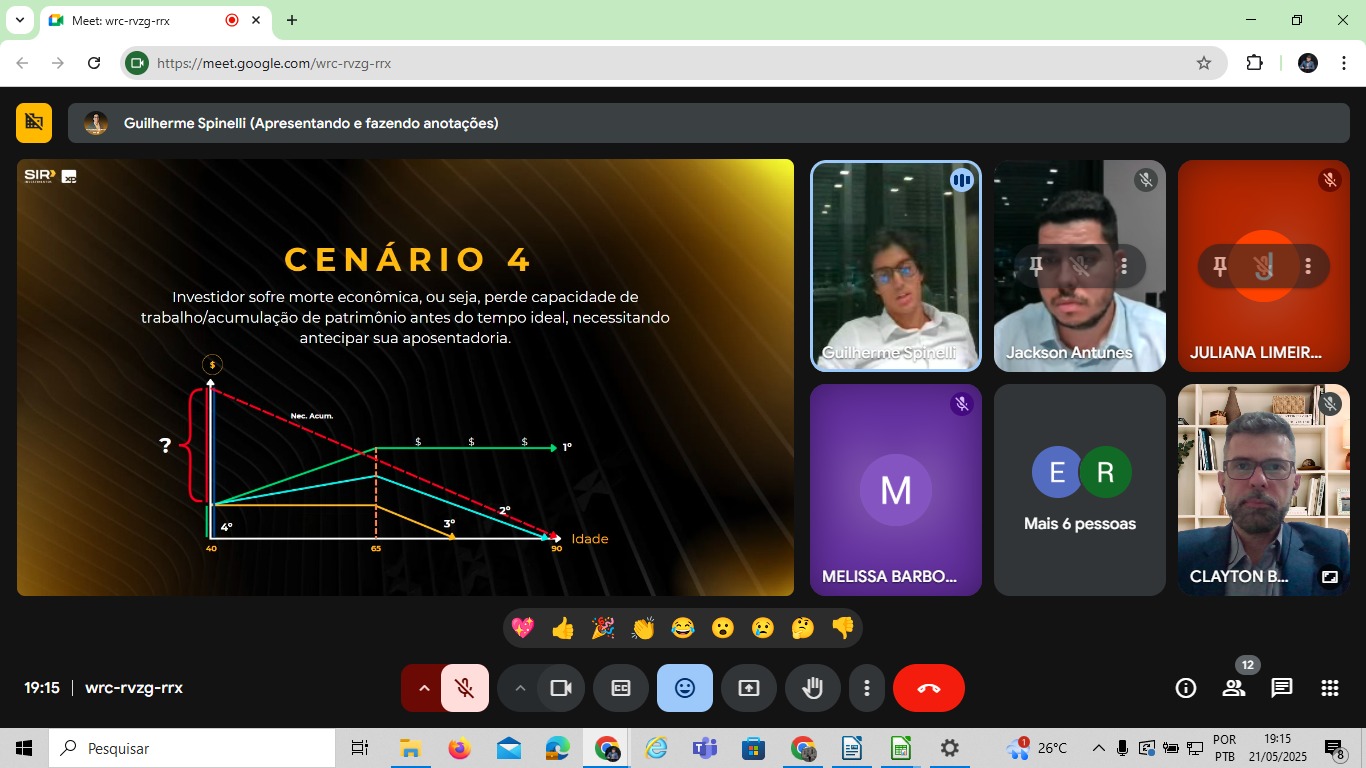Send the clapping hands reaction
The height and width of the screenshot is (768, 1366).
click(643, 628)
